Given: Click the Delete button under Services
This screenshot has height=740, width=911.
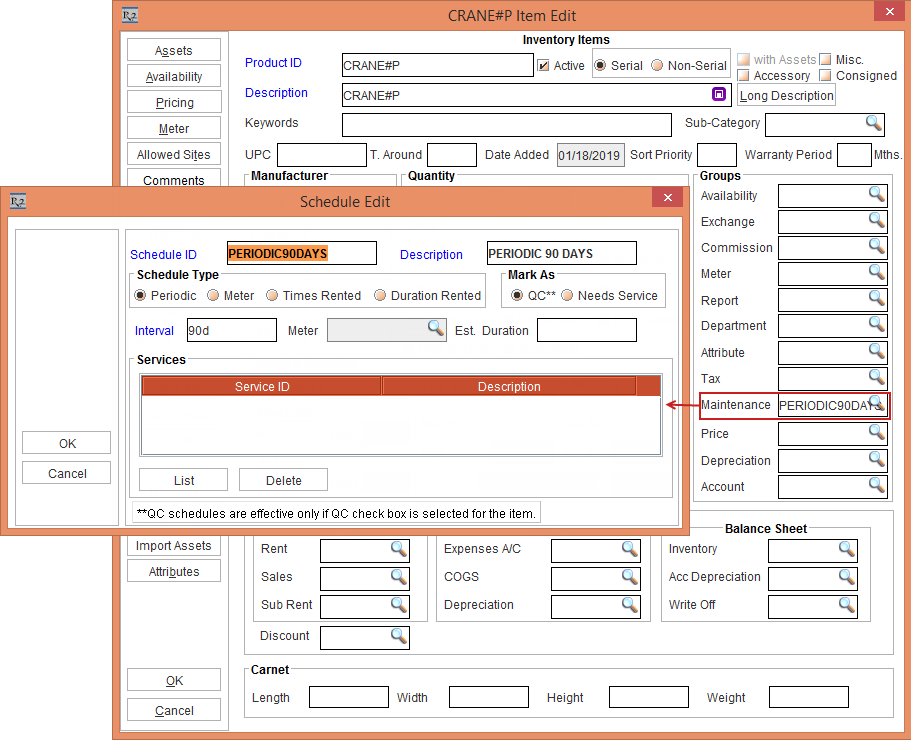Looking at the screenshot, I should click(x=284, y=480).
